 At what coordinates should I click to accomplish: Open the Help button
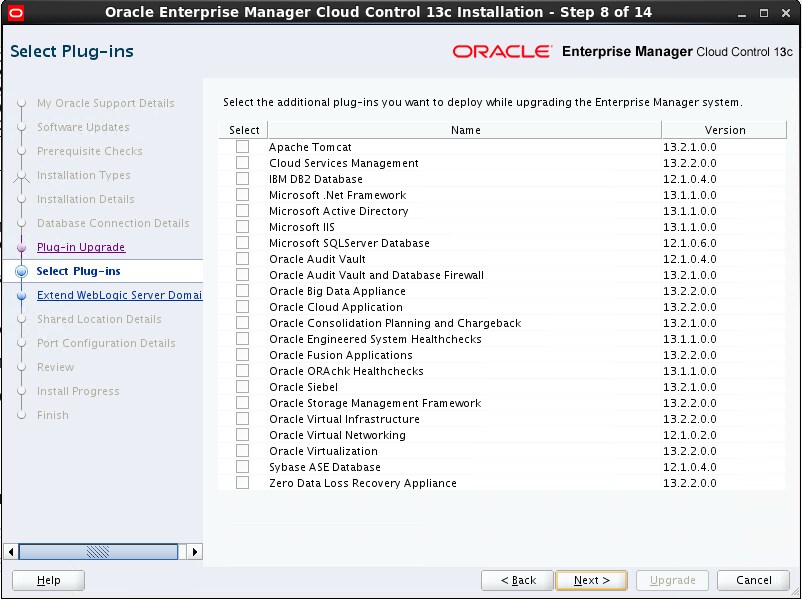[49, 580]
